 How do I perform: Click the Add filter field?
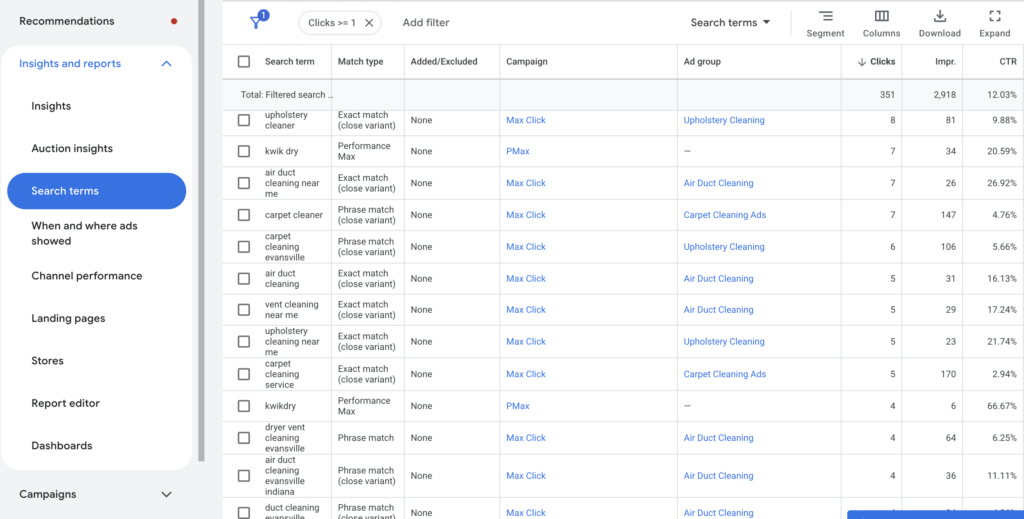pos(426,22)
